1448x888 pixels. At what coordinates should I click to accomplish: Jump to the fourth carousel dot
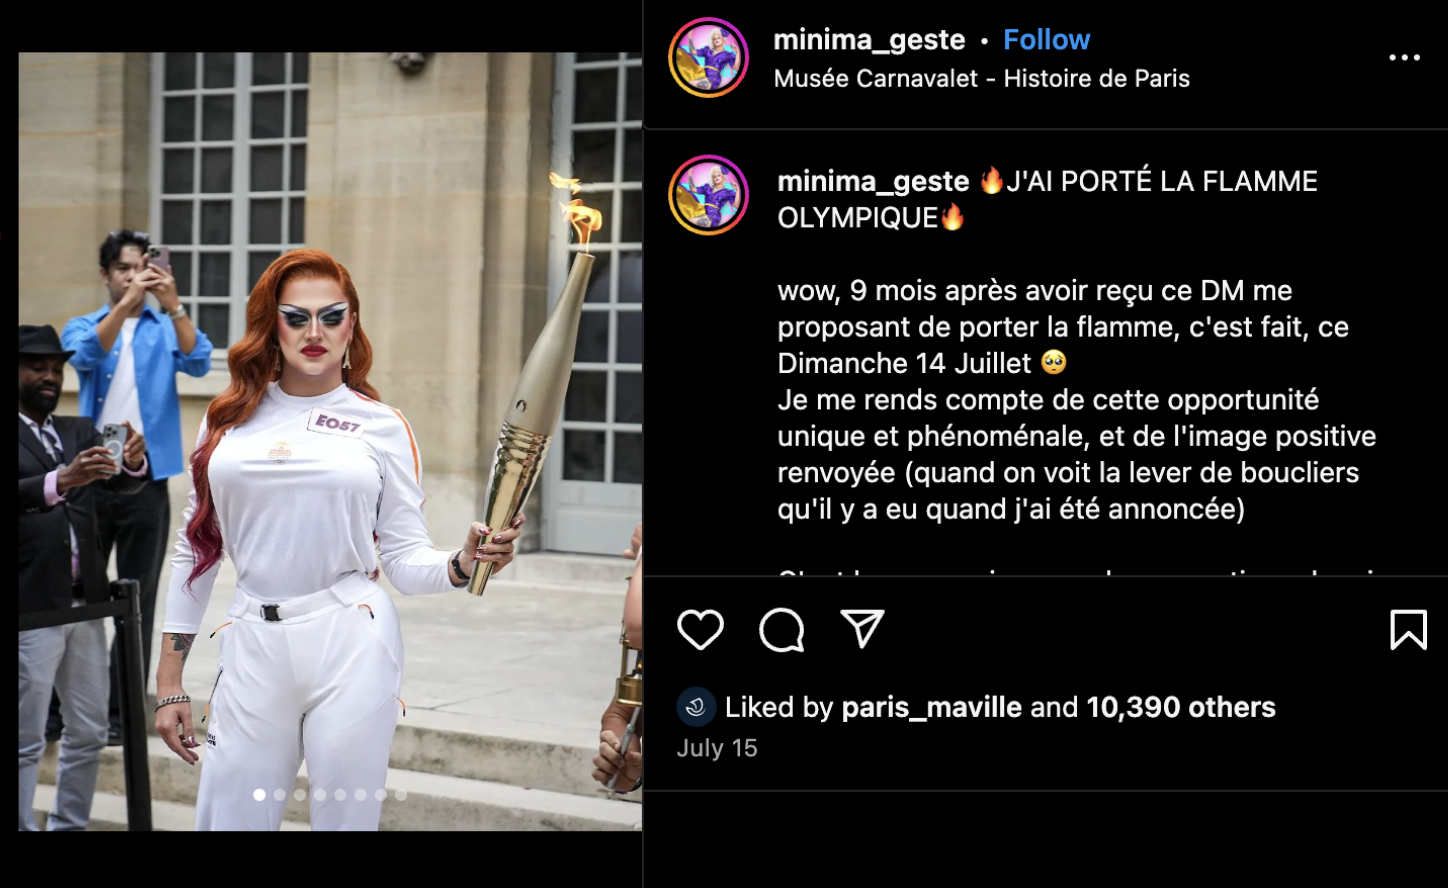click(x=320, y=795)
